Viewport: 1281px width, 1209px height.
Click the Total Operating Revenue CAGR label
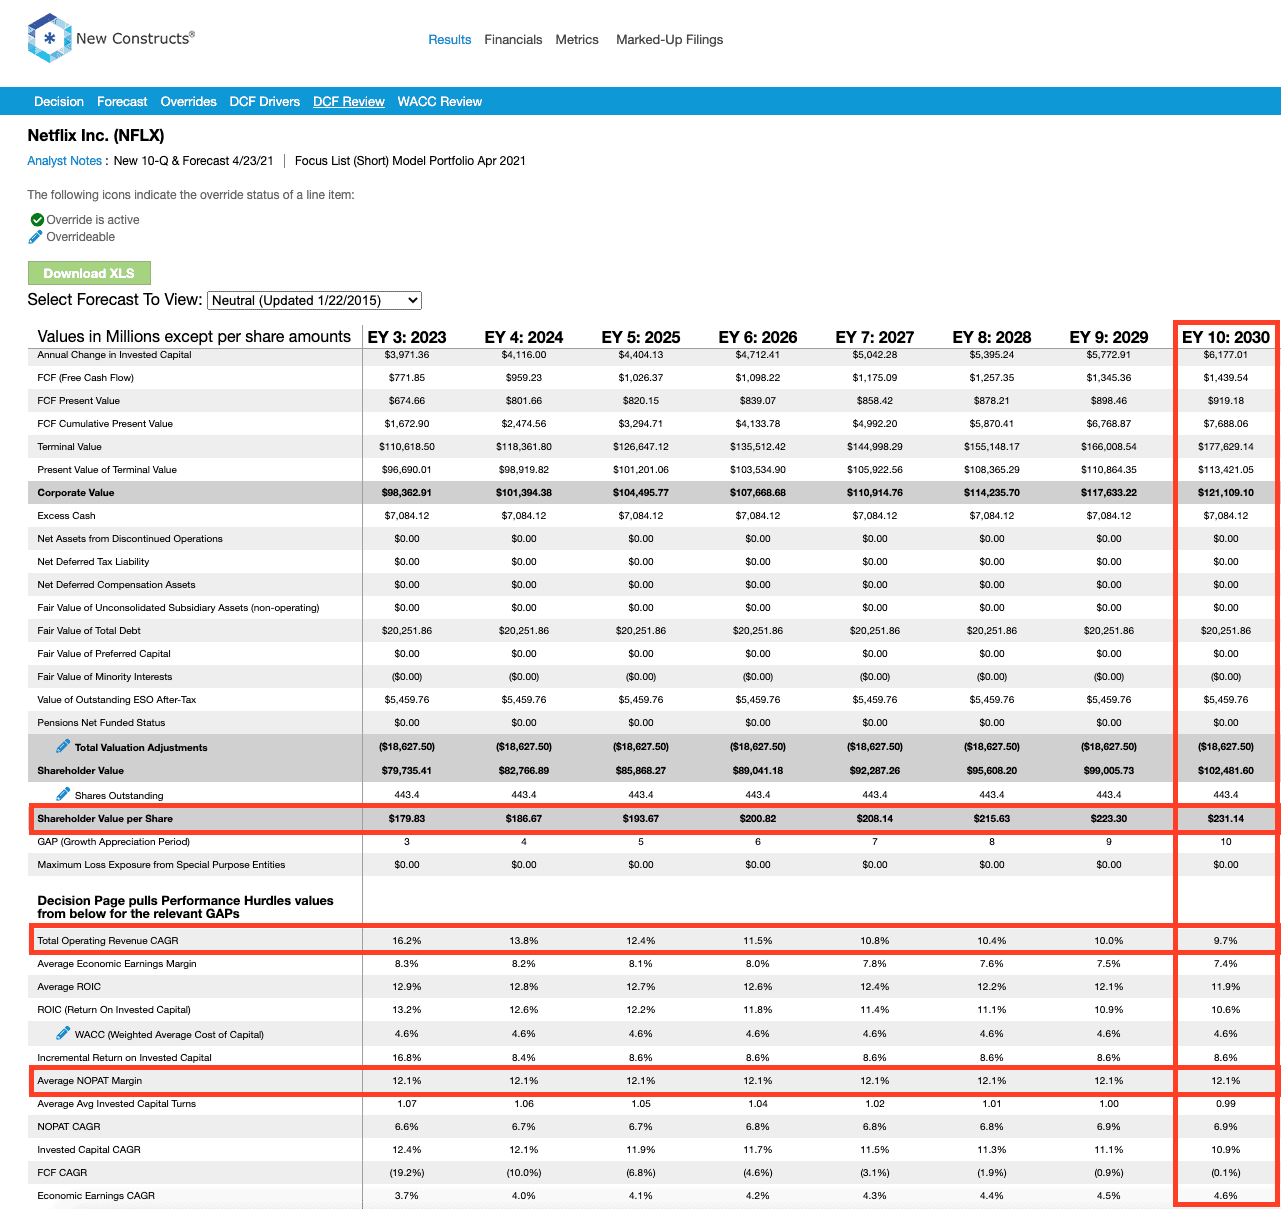pyautogui.click(x=108, y=941)
